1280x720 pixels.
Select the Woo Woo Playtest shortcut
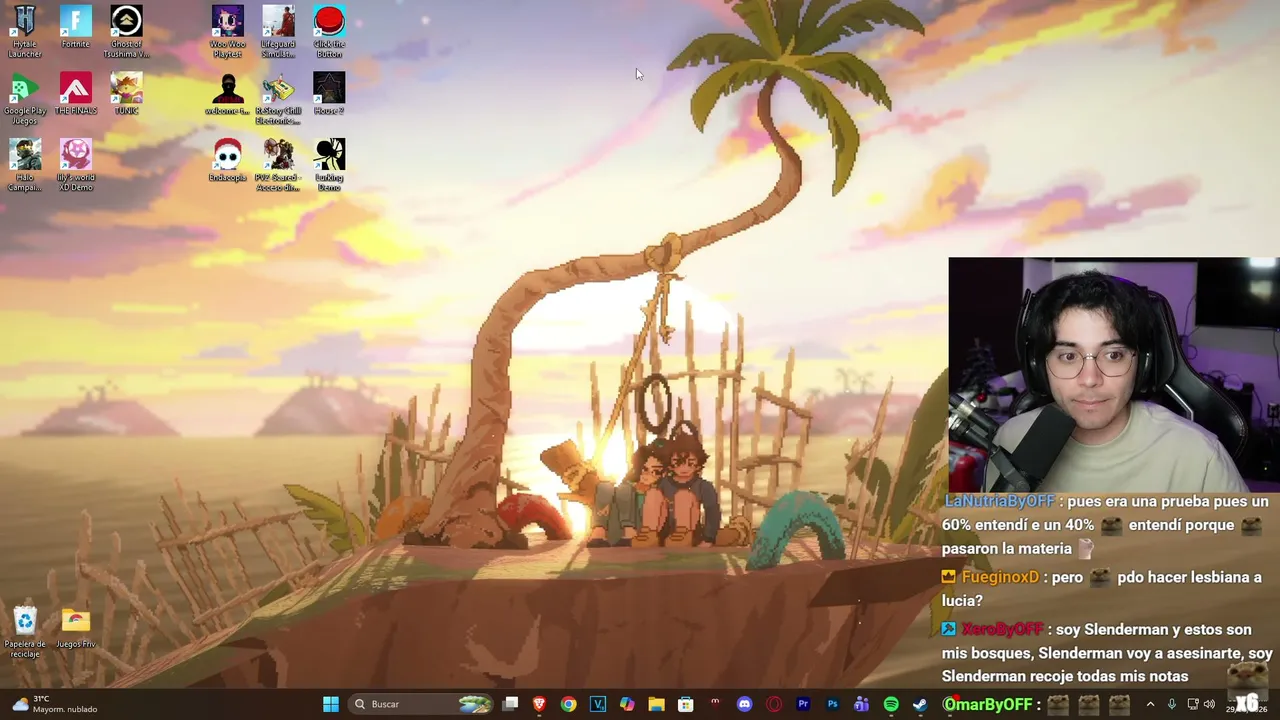pos(228,31)
